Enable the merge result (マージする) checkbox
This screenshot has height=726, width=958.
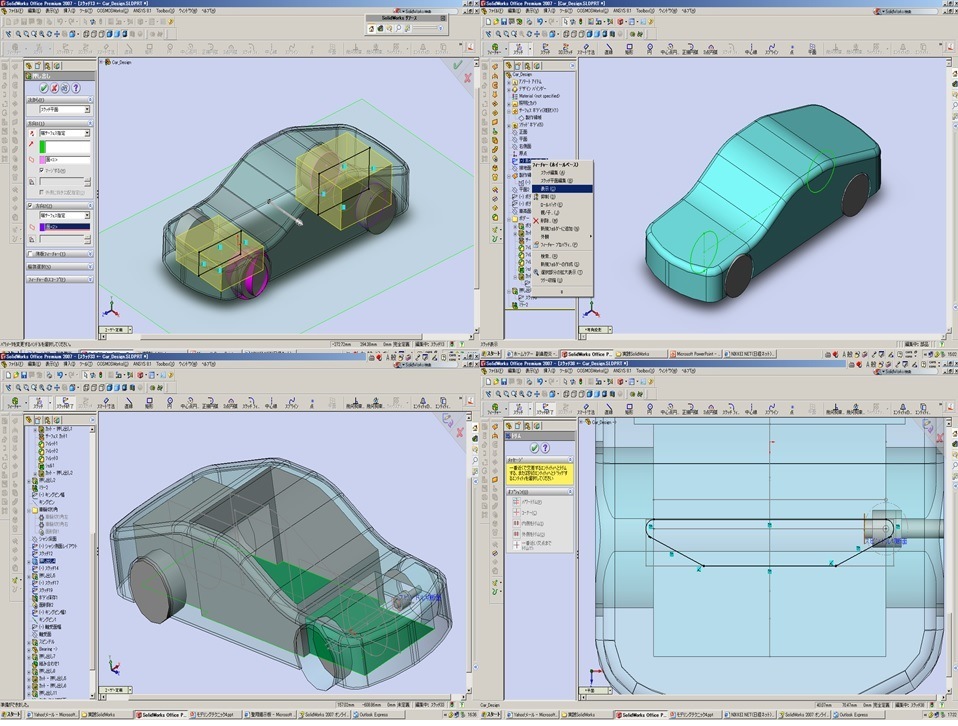point(41,171)
